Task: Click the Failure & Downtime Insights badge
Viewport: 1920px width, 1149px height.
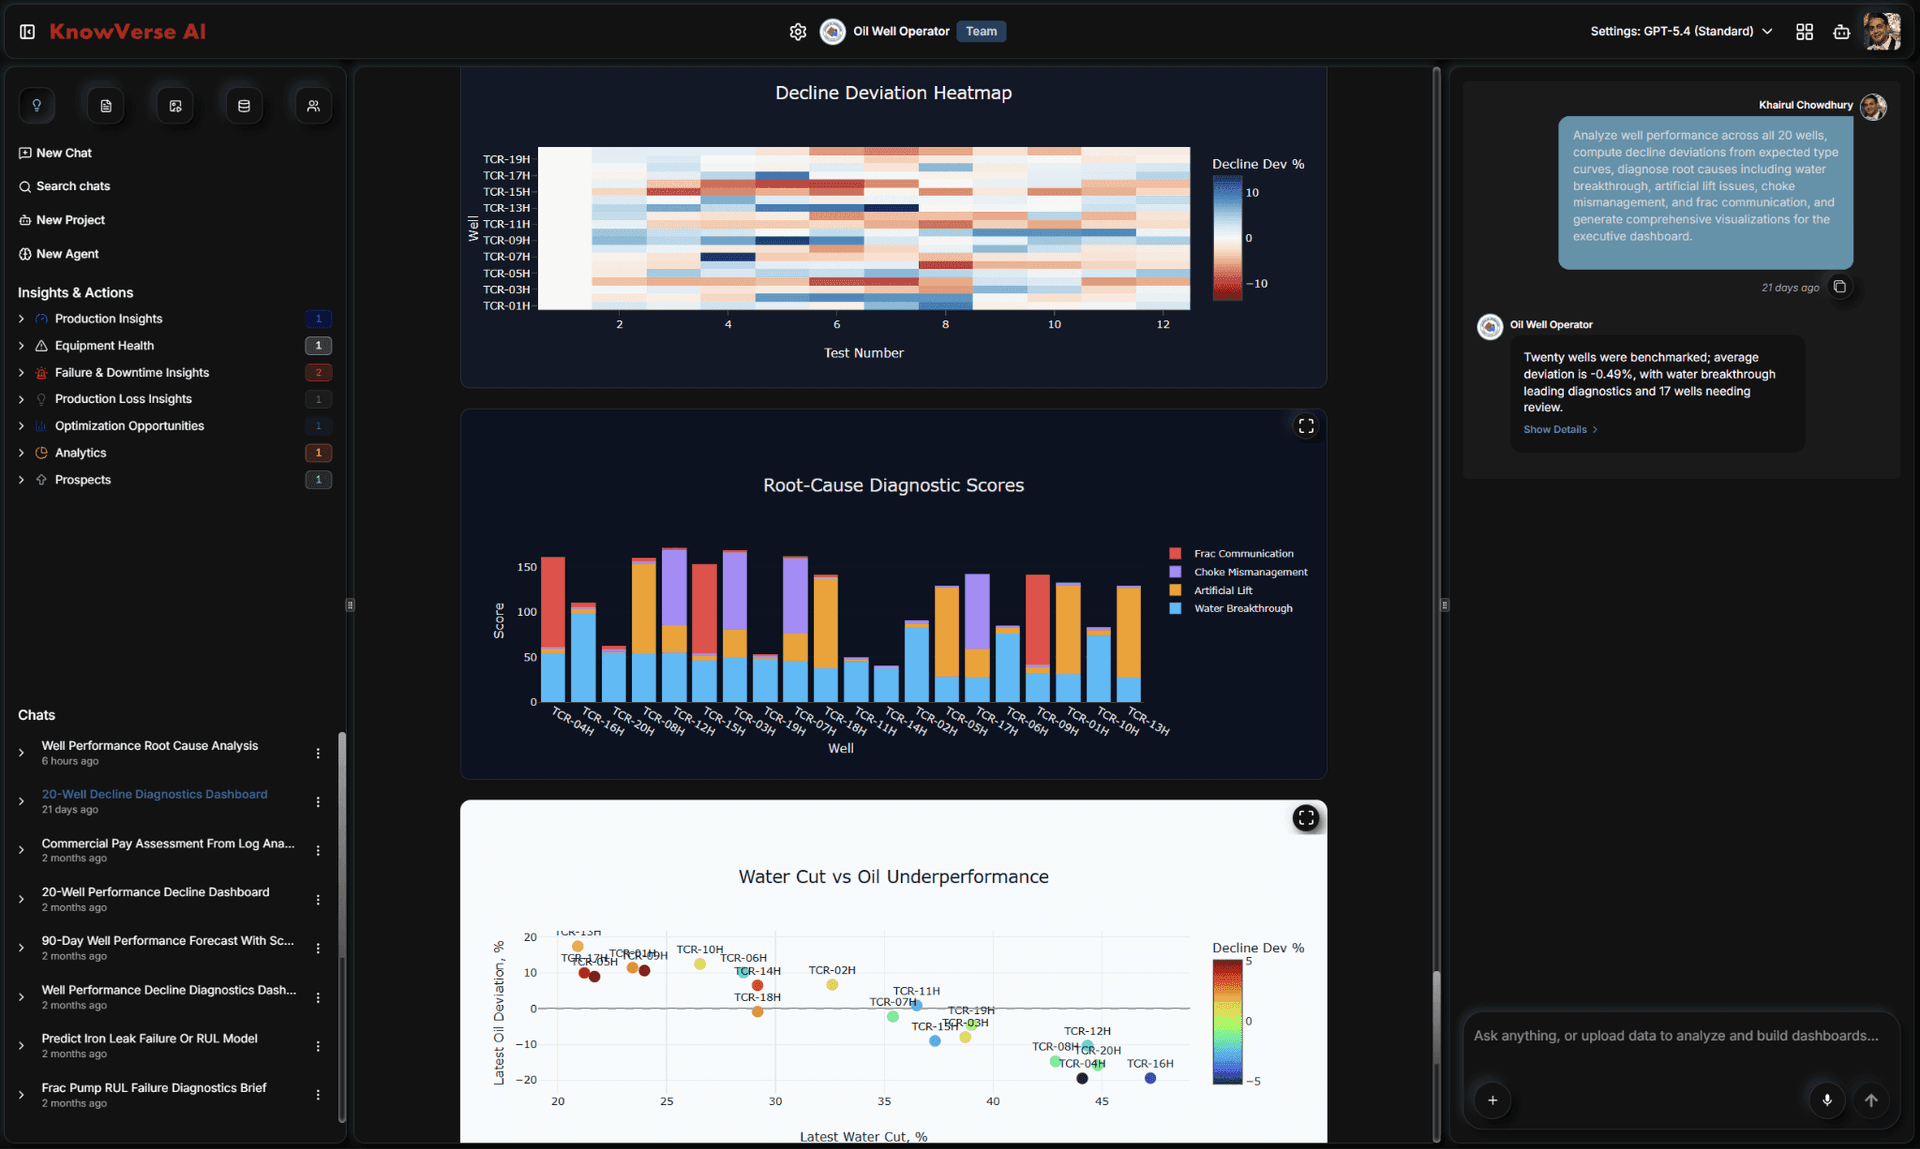Action: (318, 373)
